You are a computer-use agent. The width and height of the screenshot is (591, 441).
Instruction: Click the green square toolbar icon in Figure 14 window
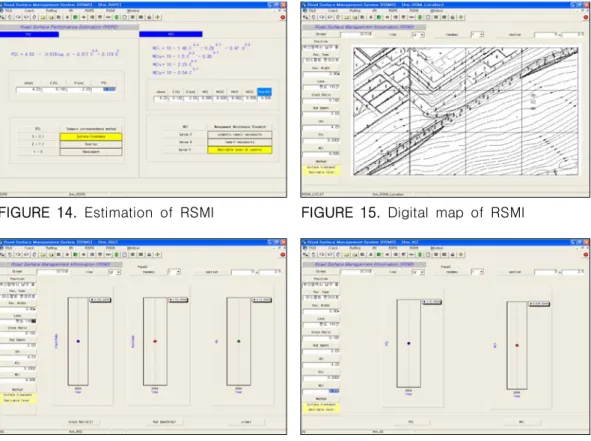pyautogui.click(x=75, y=17)
